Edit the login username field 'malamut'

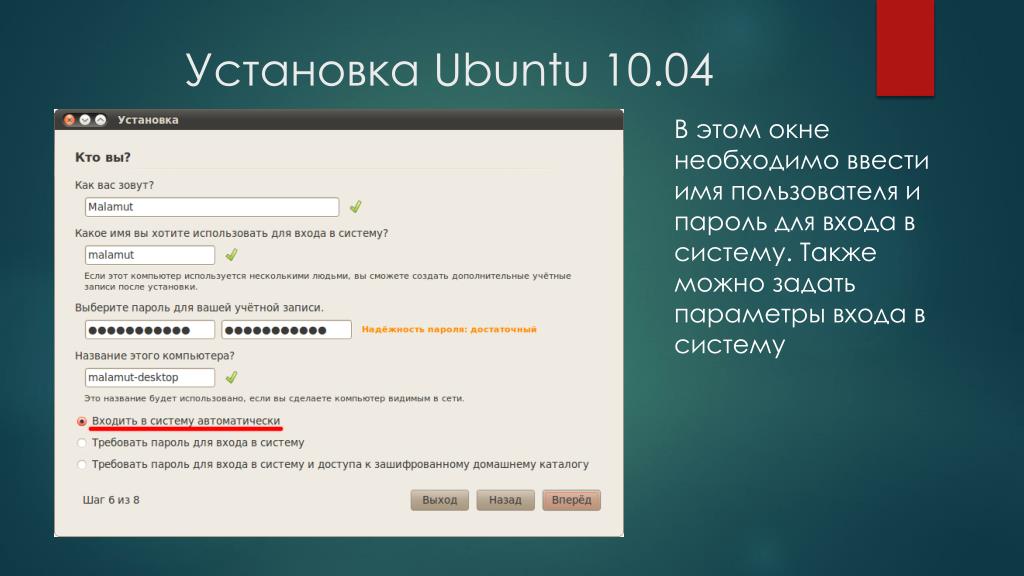[x=150, y=255]
